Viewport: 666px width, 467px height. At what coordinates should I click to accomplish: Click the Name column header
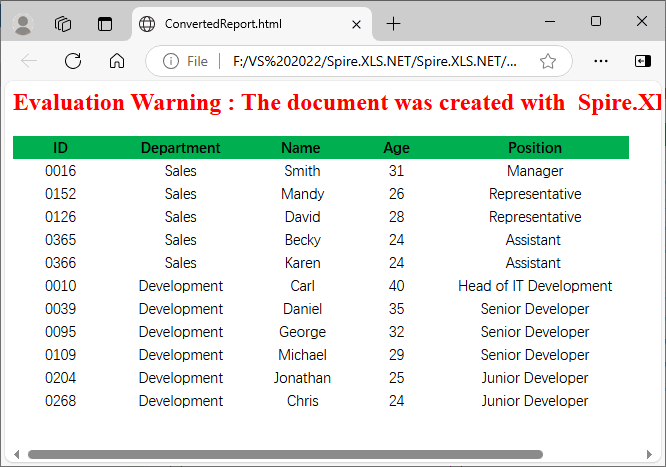(x=301, y=148)
